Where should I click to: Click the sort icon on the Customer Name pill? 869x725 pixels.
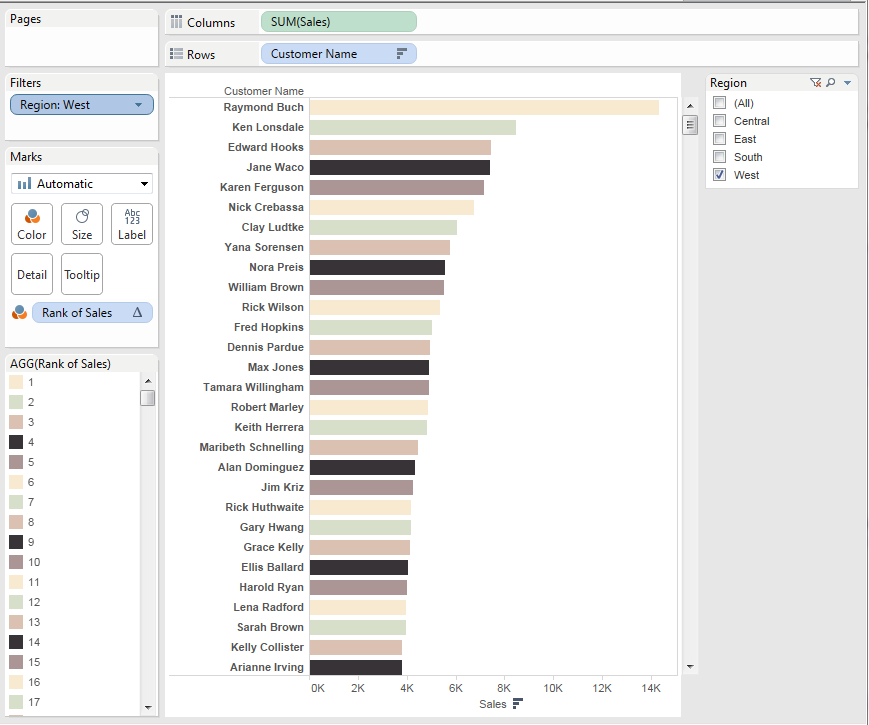click(402, 54)
